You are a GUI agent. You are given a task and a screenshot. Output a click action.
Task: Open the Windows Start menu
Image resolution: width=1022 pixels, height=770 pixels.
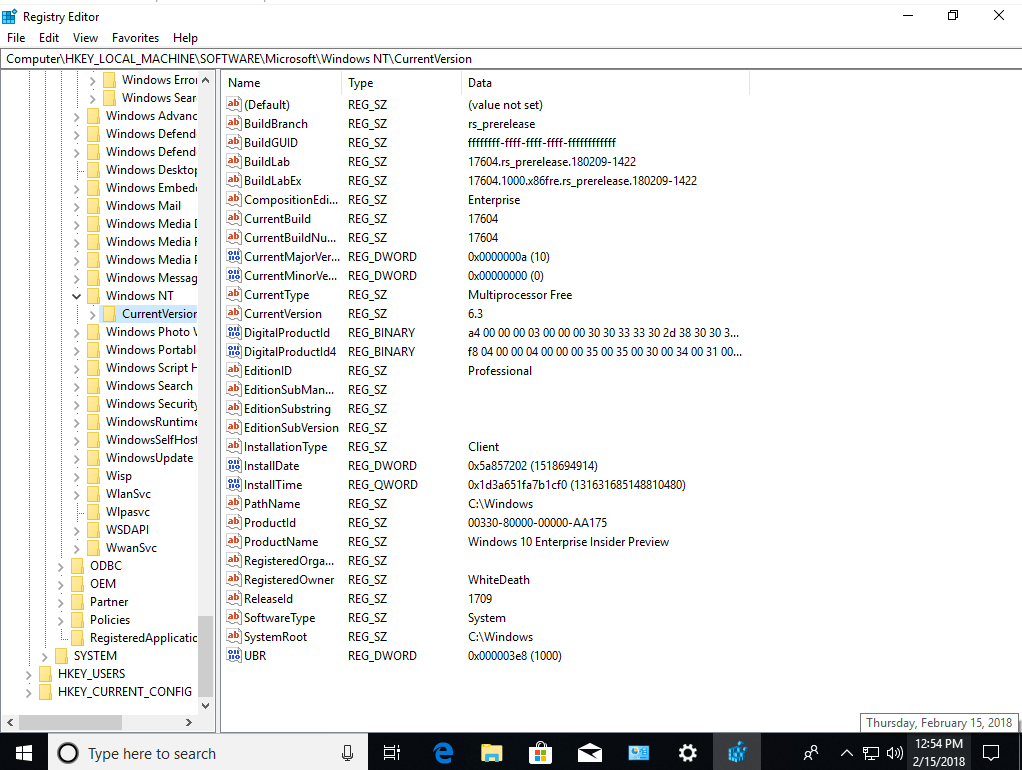23,753
